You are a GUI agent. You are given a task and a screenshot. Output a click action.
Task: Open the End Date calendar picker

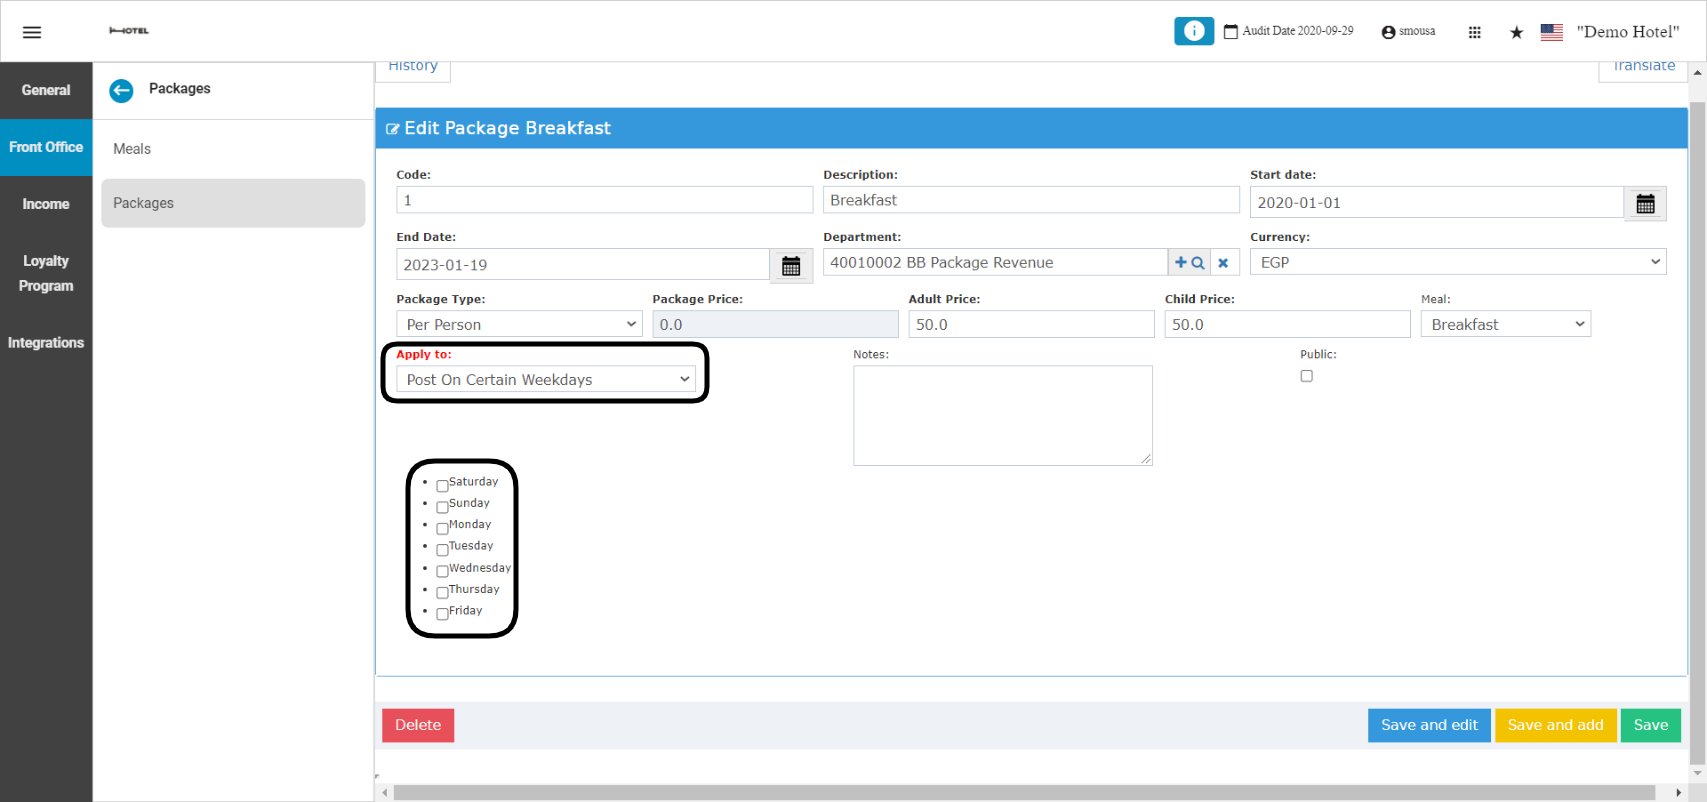pos(791,266)
